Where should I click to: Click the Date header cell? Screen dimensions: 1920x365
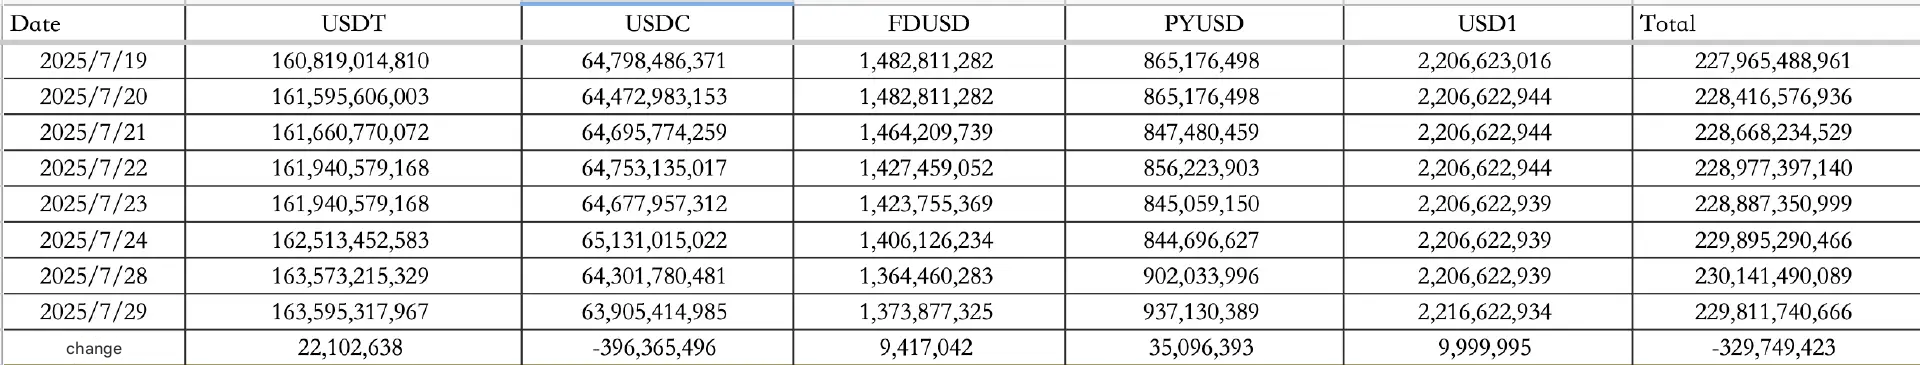tap(93, 23)
